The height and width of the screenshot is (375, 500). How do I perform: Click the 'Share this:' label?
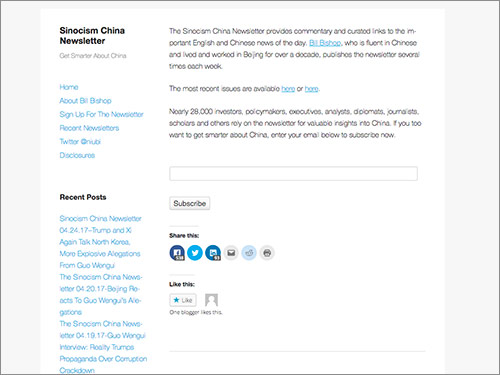(x=184, y=236)
